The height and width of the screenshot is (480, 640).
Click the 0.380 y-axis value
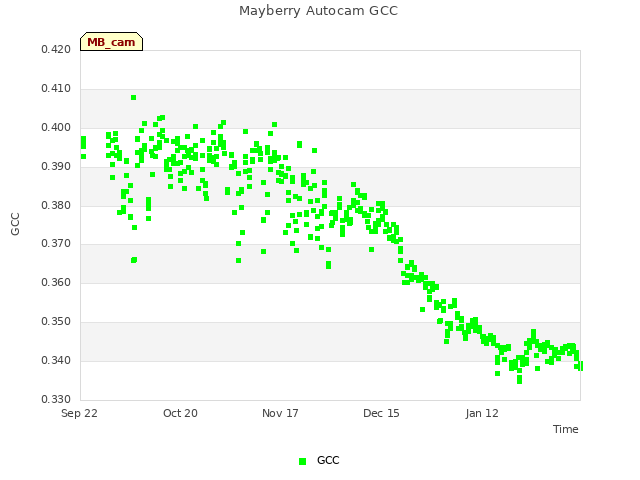[x=56, y=205]
